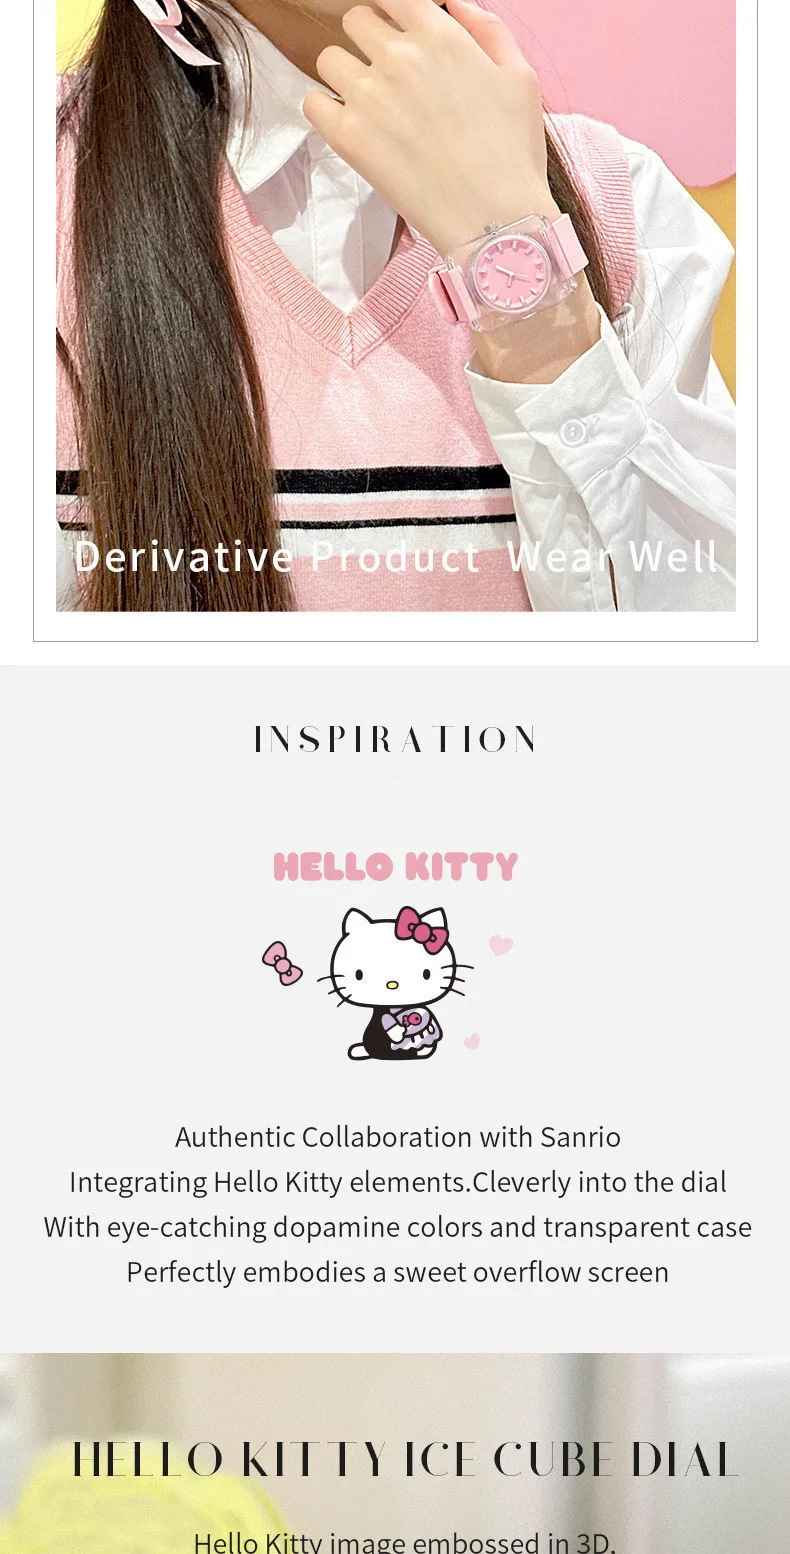Click 'Hello Kitty image embossed in 3D' text
Image resolution: width=790 pixels, height=1554 pixels.
click(x=404, y=1541)
